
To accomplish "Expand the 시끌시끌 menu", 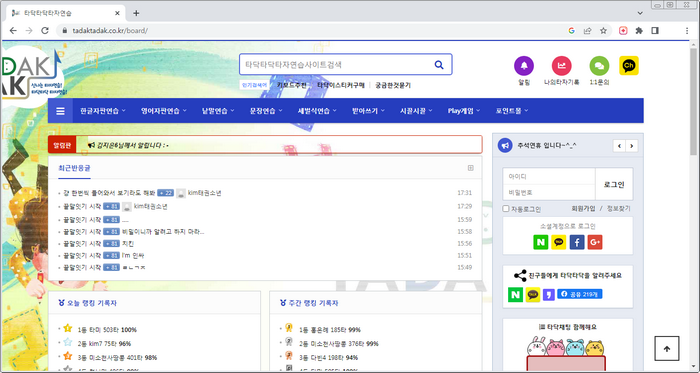I will point(416,111).
